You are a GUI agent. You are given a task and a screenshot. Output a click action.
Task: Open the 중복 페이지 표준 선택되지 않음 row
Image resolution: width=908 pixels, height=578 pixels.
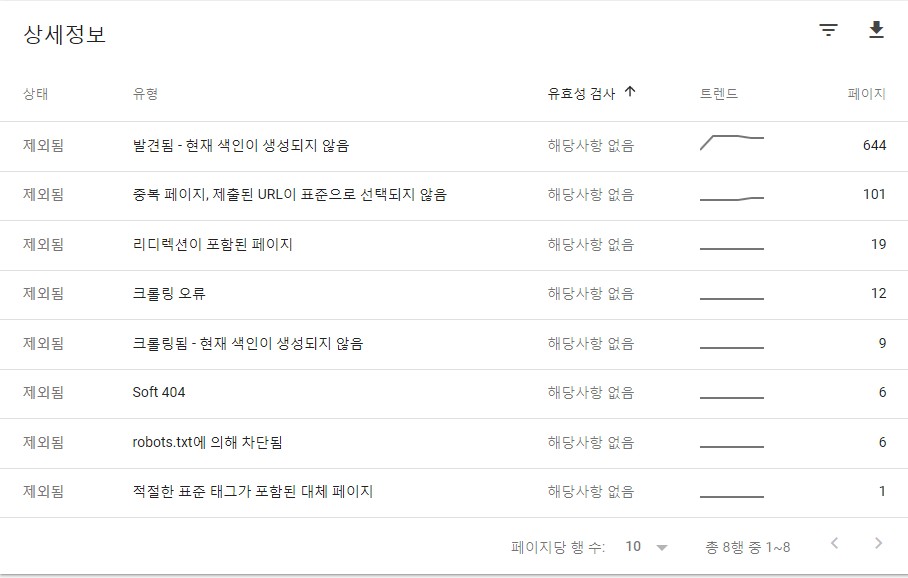[x=454, y=196]
